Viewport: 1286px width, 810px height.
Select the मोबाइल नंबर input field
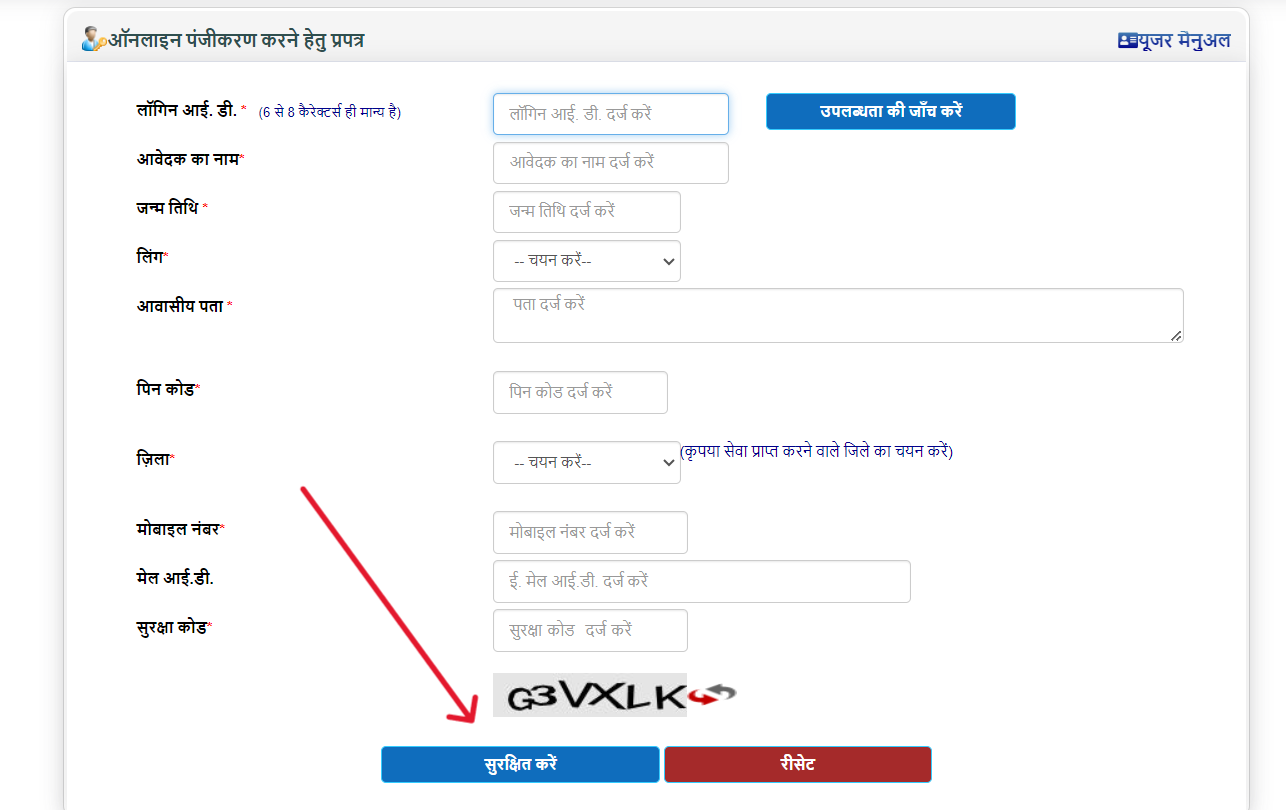(x=590, y=533)
